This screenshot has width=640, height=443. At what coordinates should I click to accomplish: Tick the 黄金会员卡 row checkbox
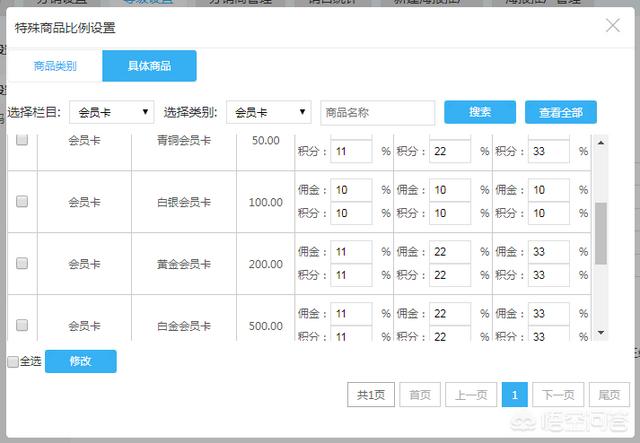pos(22,263)
